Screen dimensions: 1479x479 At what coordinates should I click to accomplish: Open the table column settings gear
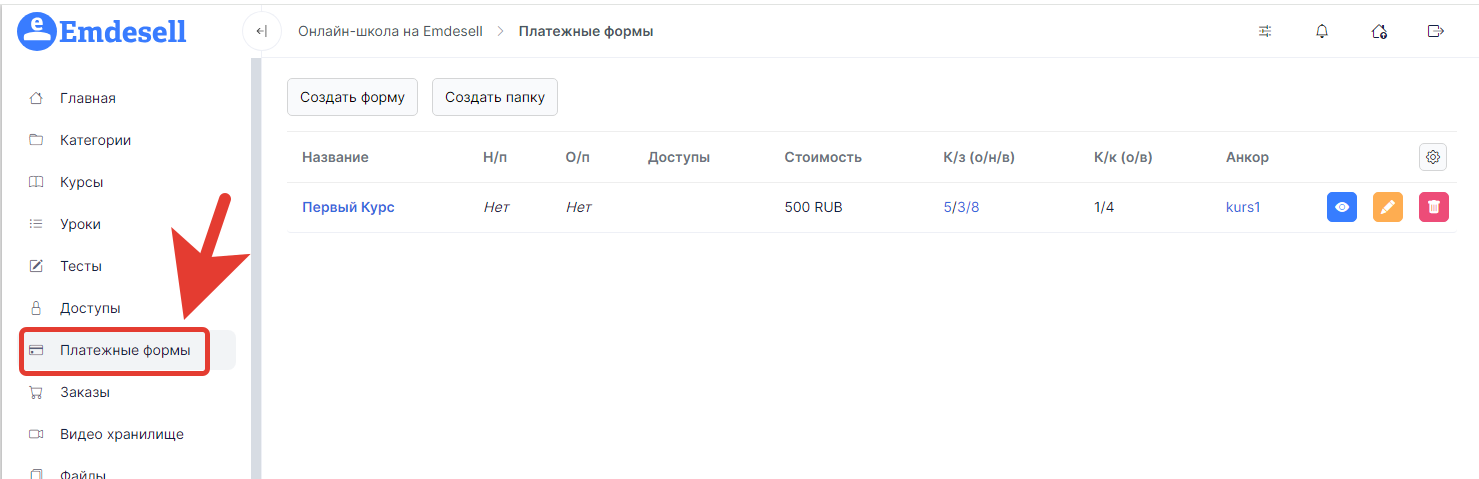pos(1433,157)
